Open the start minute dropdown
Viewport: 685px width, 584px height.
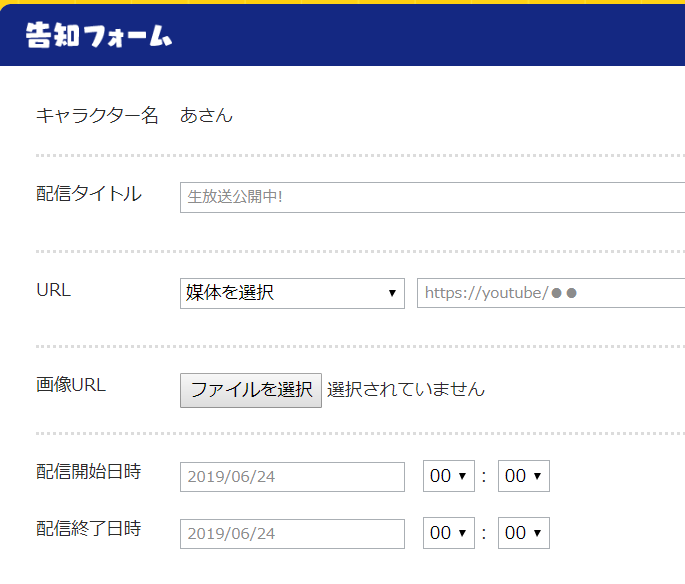click(x=524, y=476)
